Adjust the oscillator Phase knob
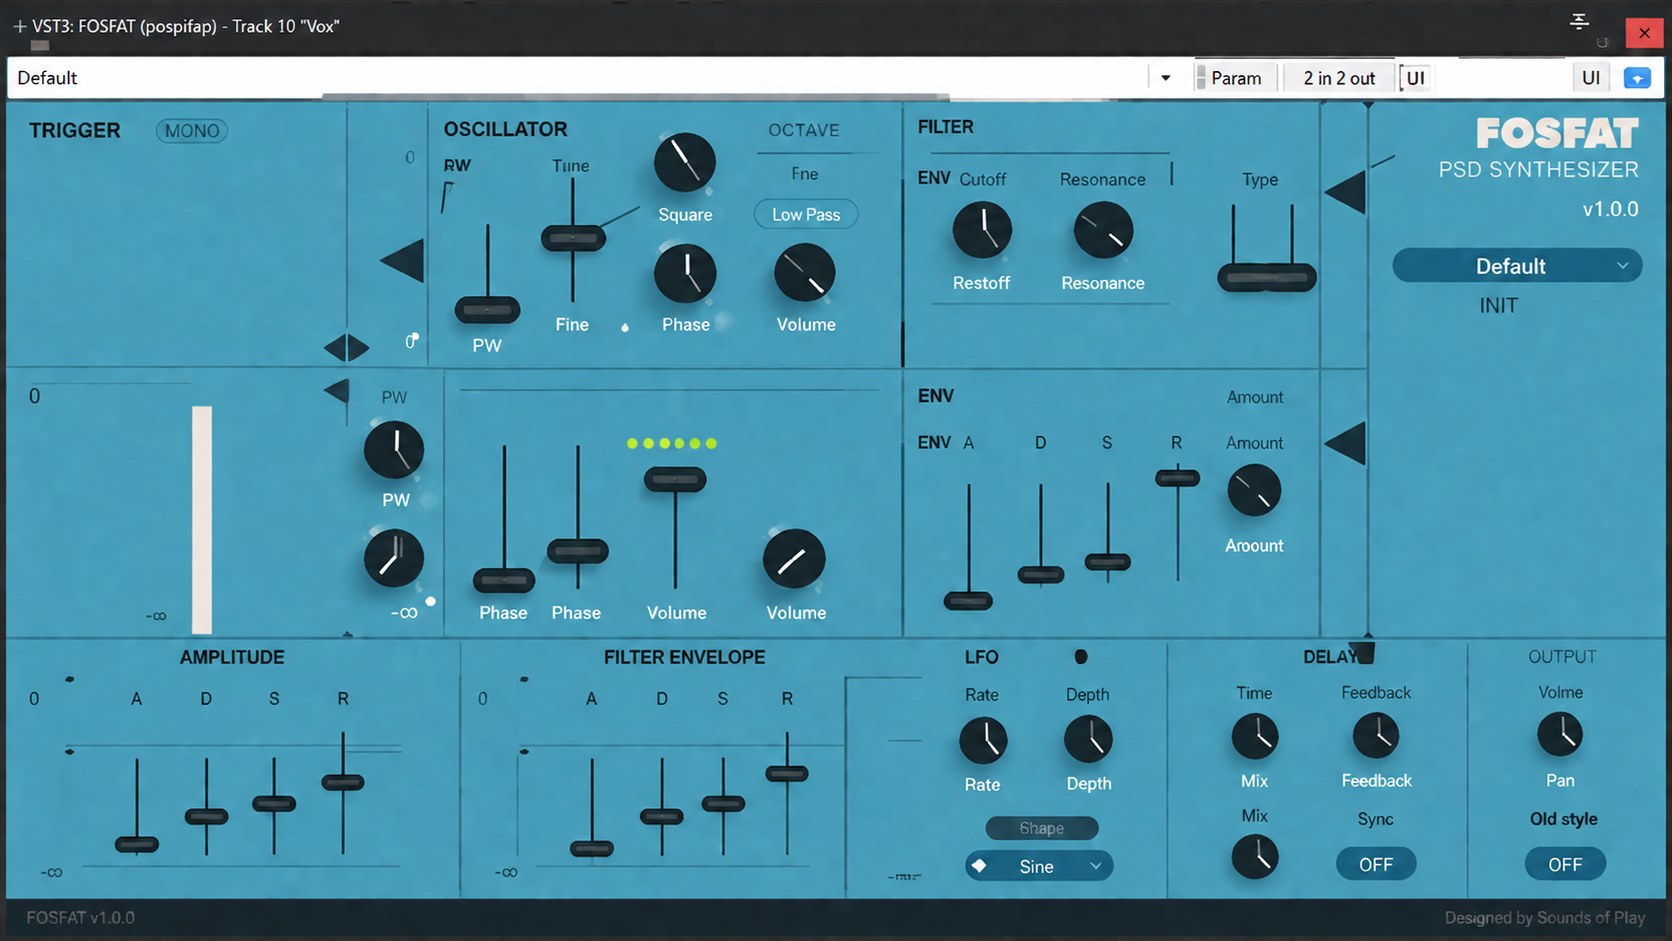This screenshot has height=941, width=1672. coord(685,273)
